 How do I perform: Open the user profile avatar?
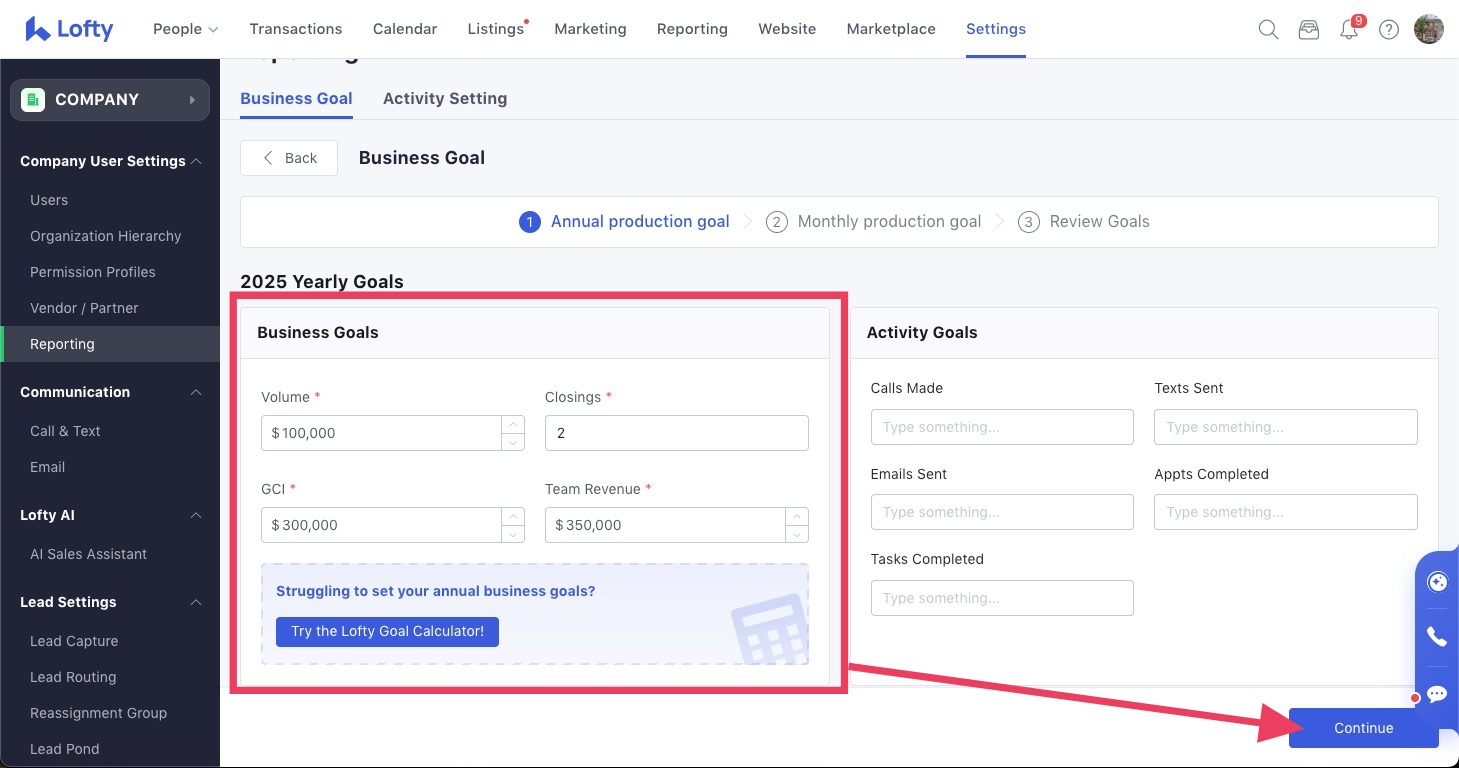pyautogui.click(x=1428, y=29)
